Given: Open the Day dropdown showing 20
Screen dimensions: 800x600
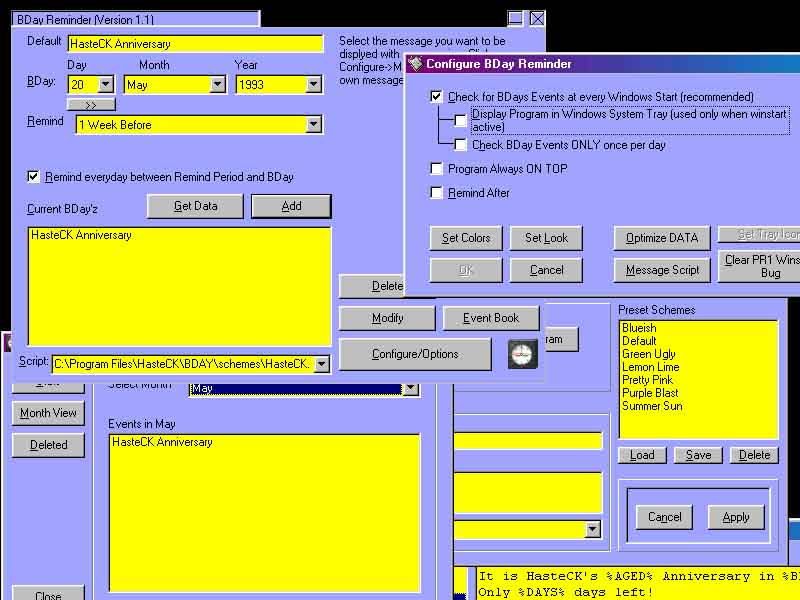Looking at the screenshot, I should [106, 84].
